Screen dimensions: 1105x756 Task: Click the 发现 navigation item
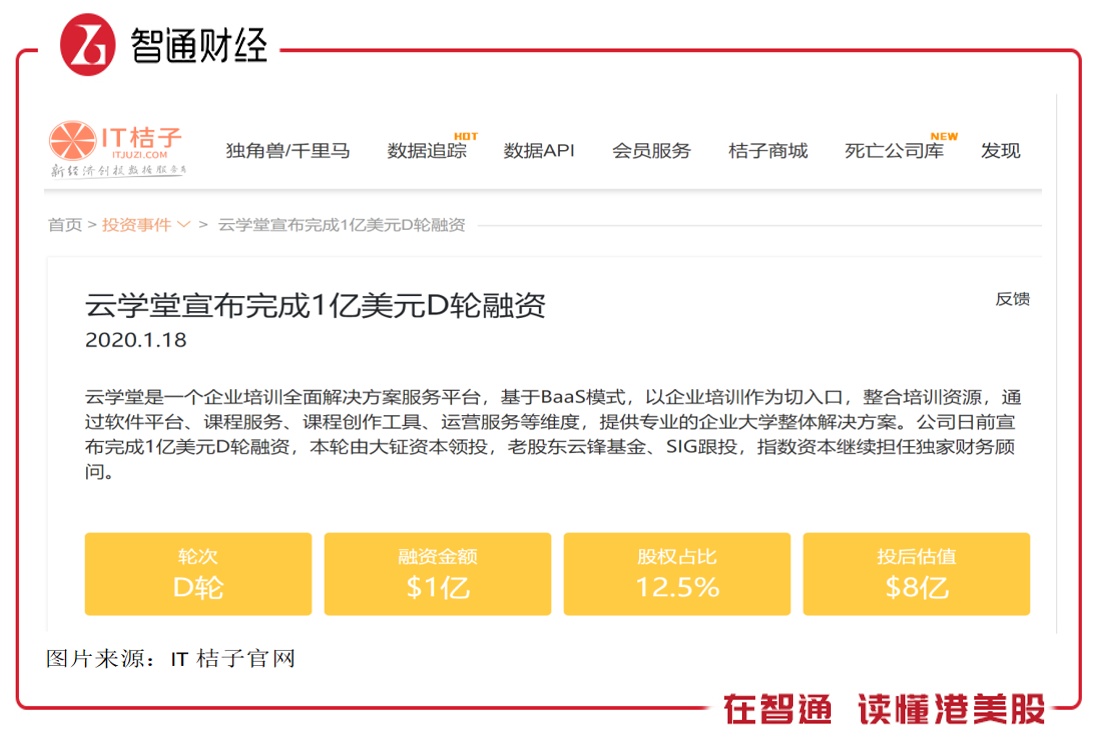(x=1000, y=151)
